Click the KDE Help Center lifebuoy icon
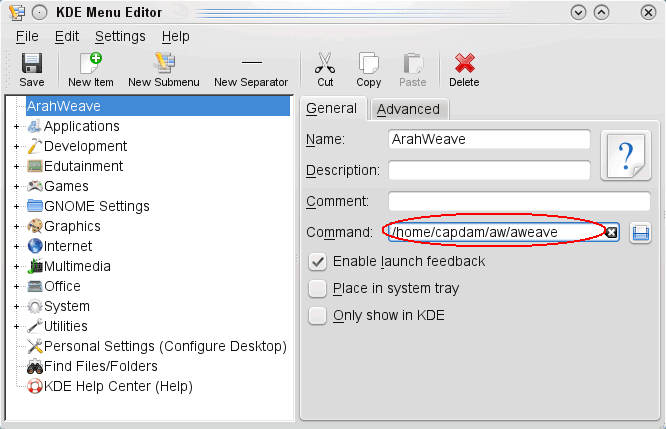The width and height of the screenshot is (666, 429). coord(34,386)
